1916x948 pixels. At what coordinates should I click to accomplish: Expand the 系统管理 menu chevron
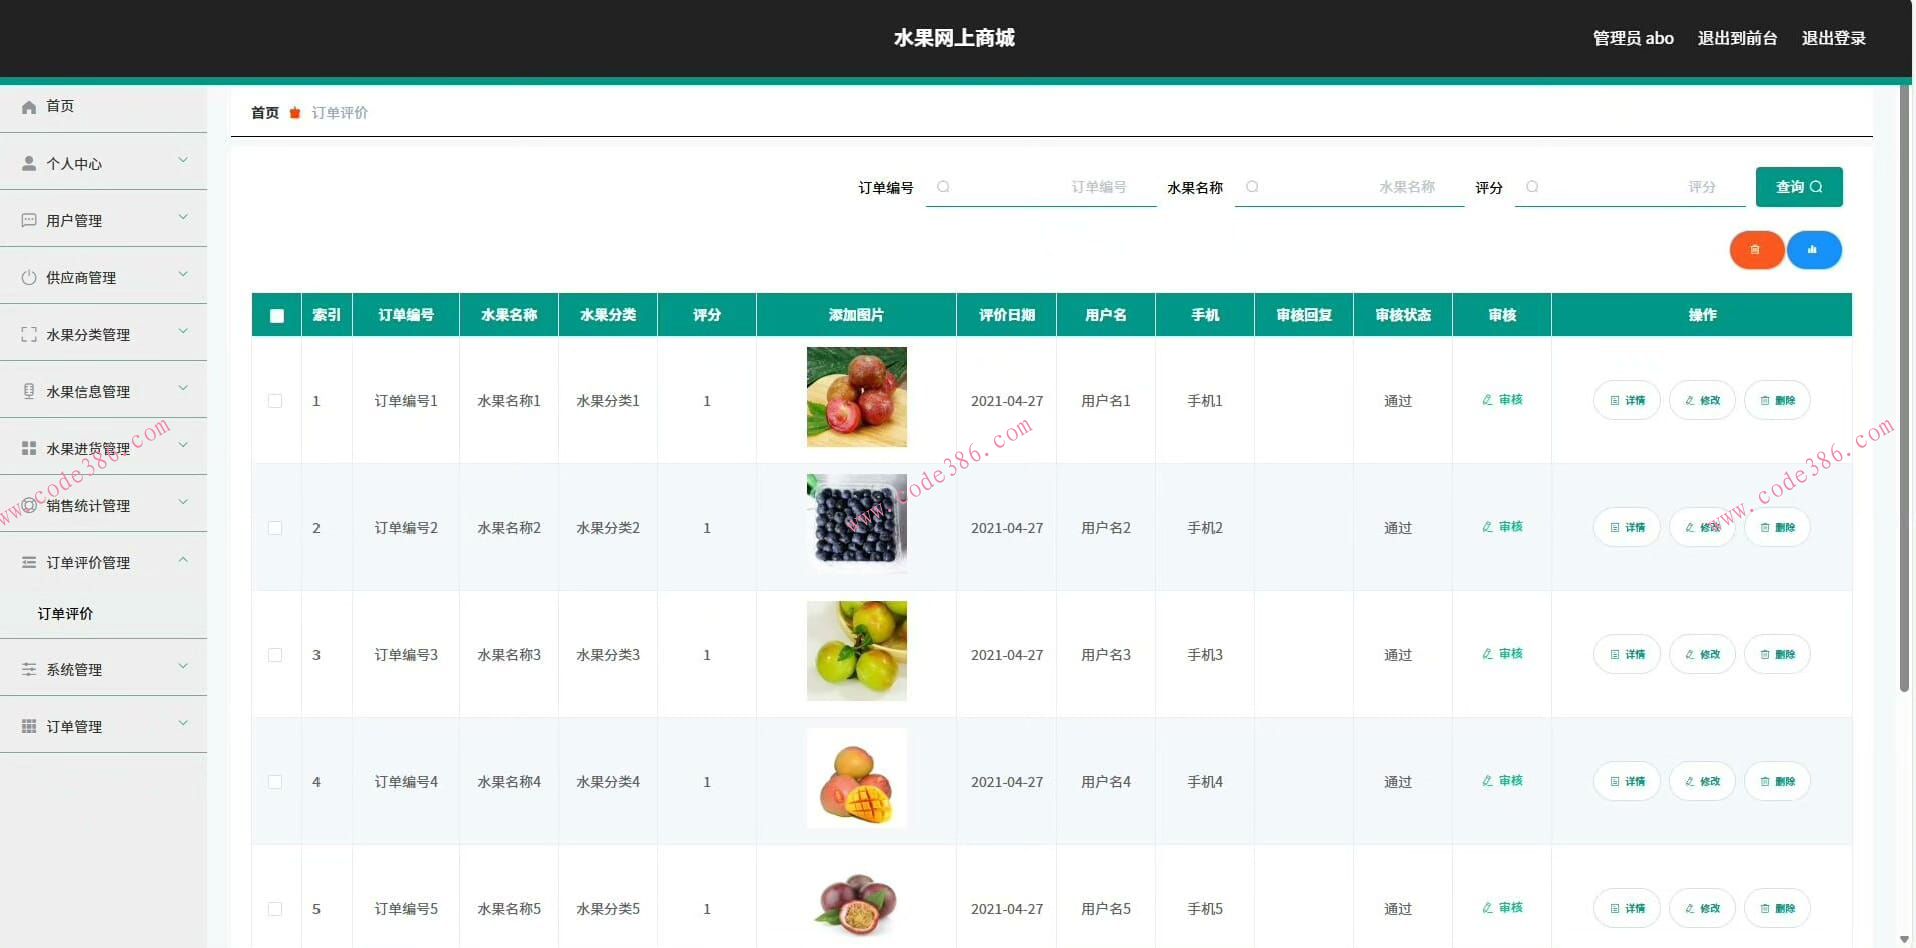click(183, 666)
